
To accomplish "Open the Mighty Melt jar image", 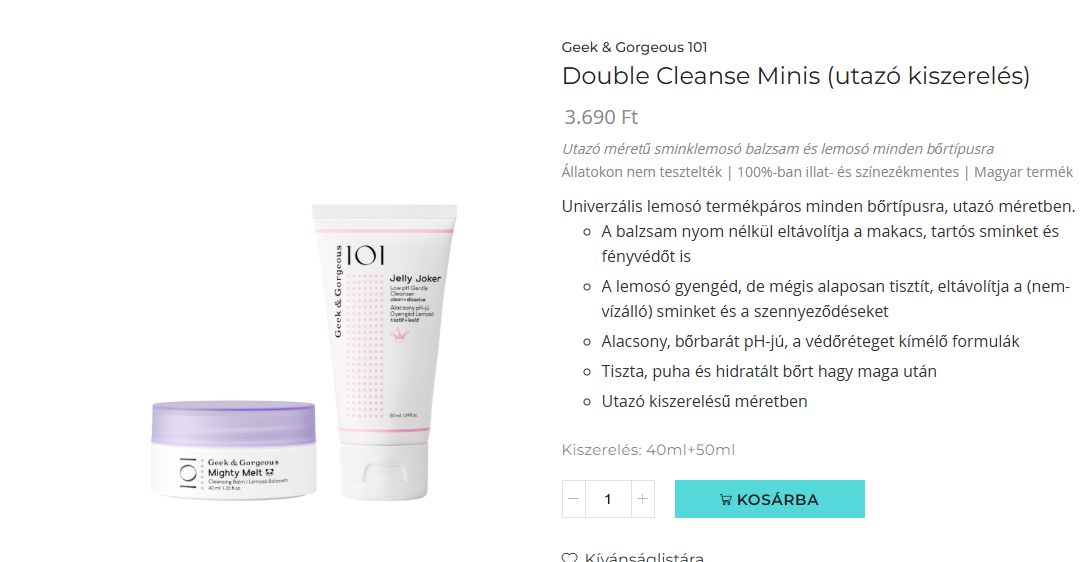I will point(234,449).
